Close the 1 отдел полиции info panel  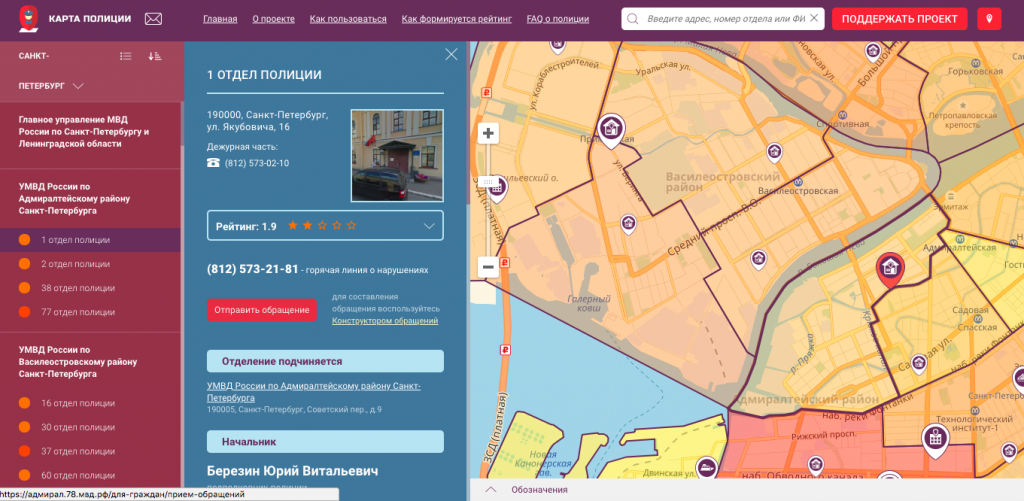pyautogui.click(x=451, y=55)
